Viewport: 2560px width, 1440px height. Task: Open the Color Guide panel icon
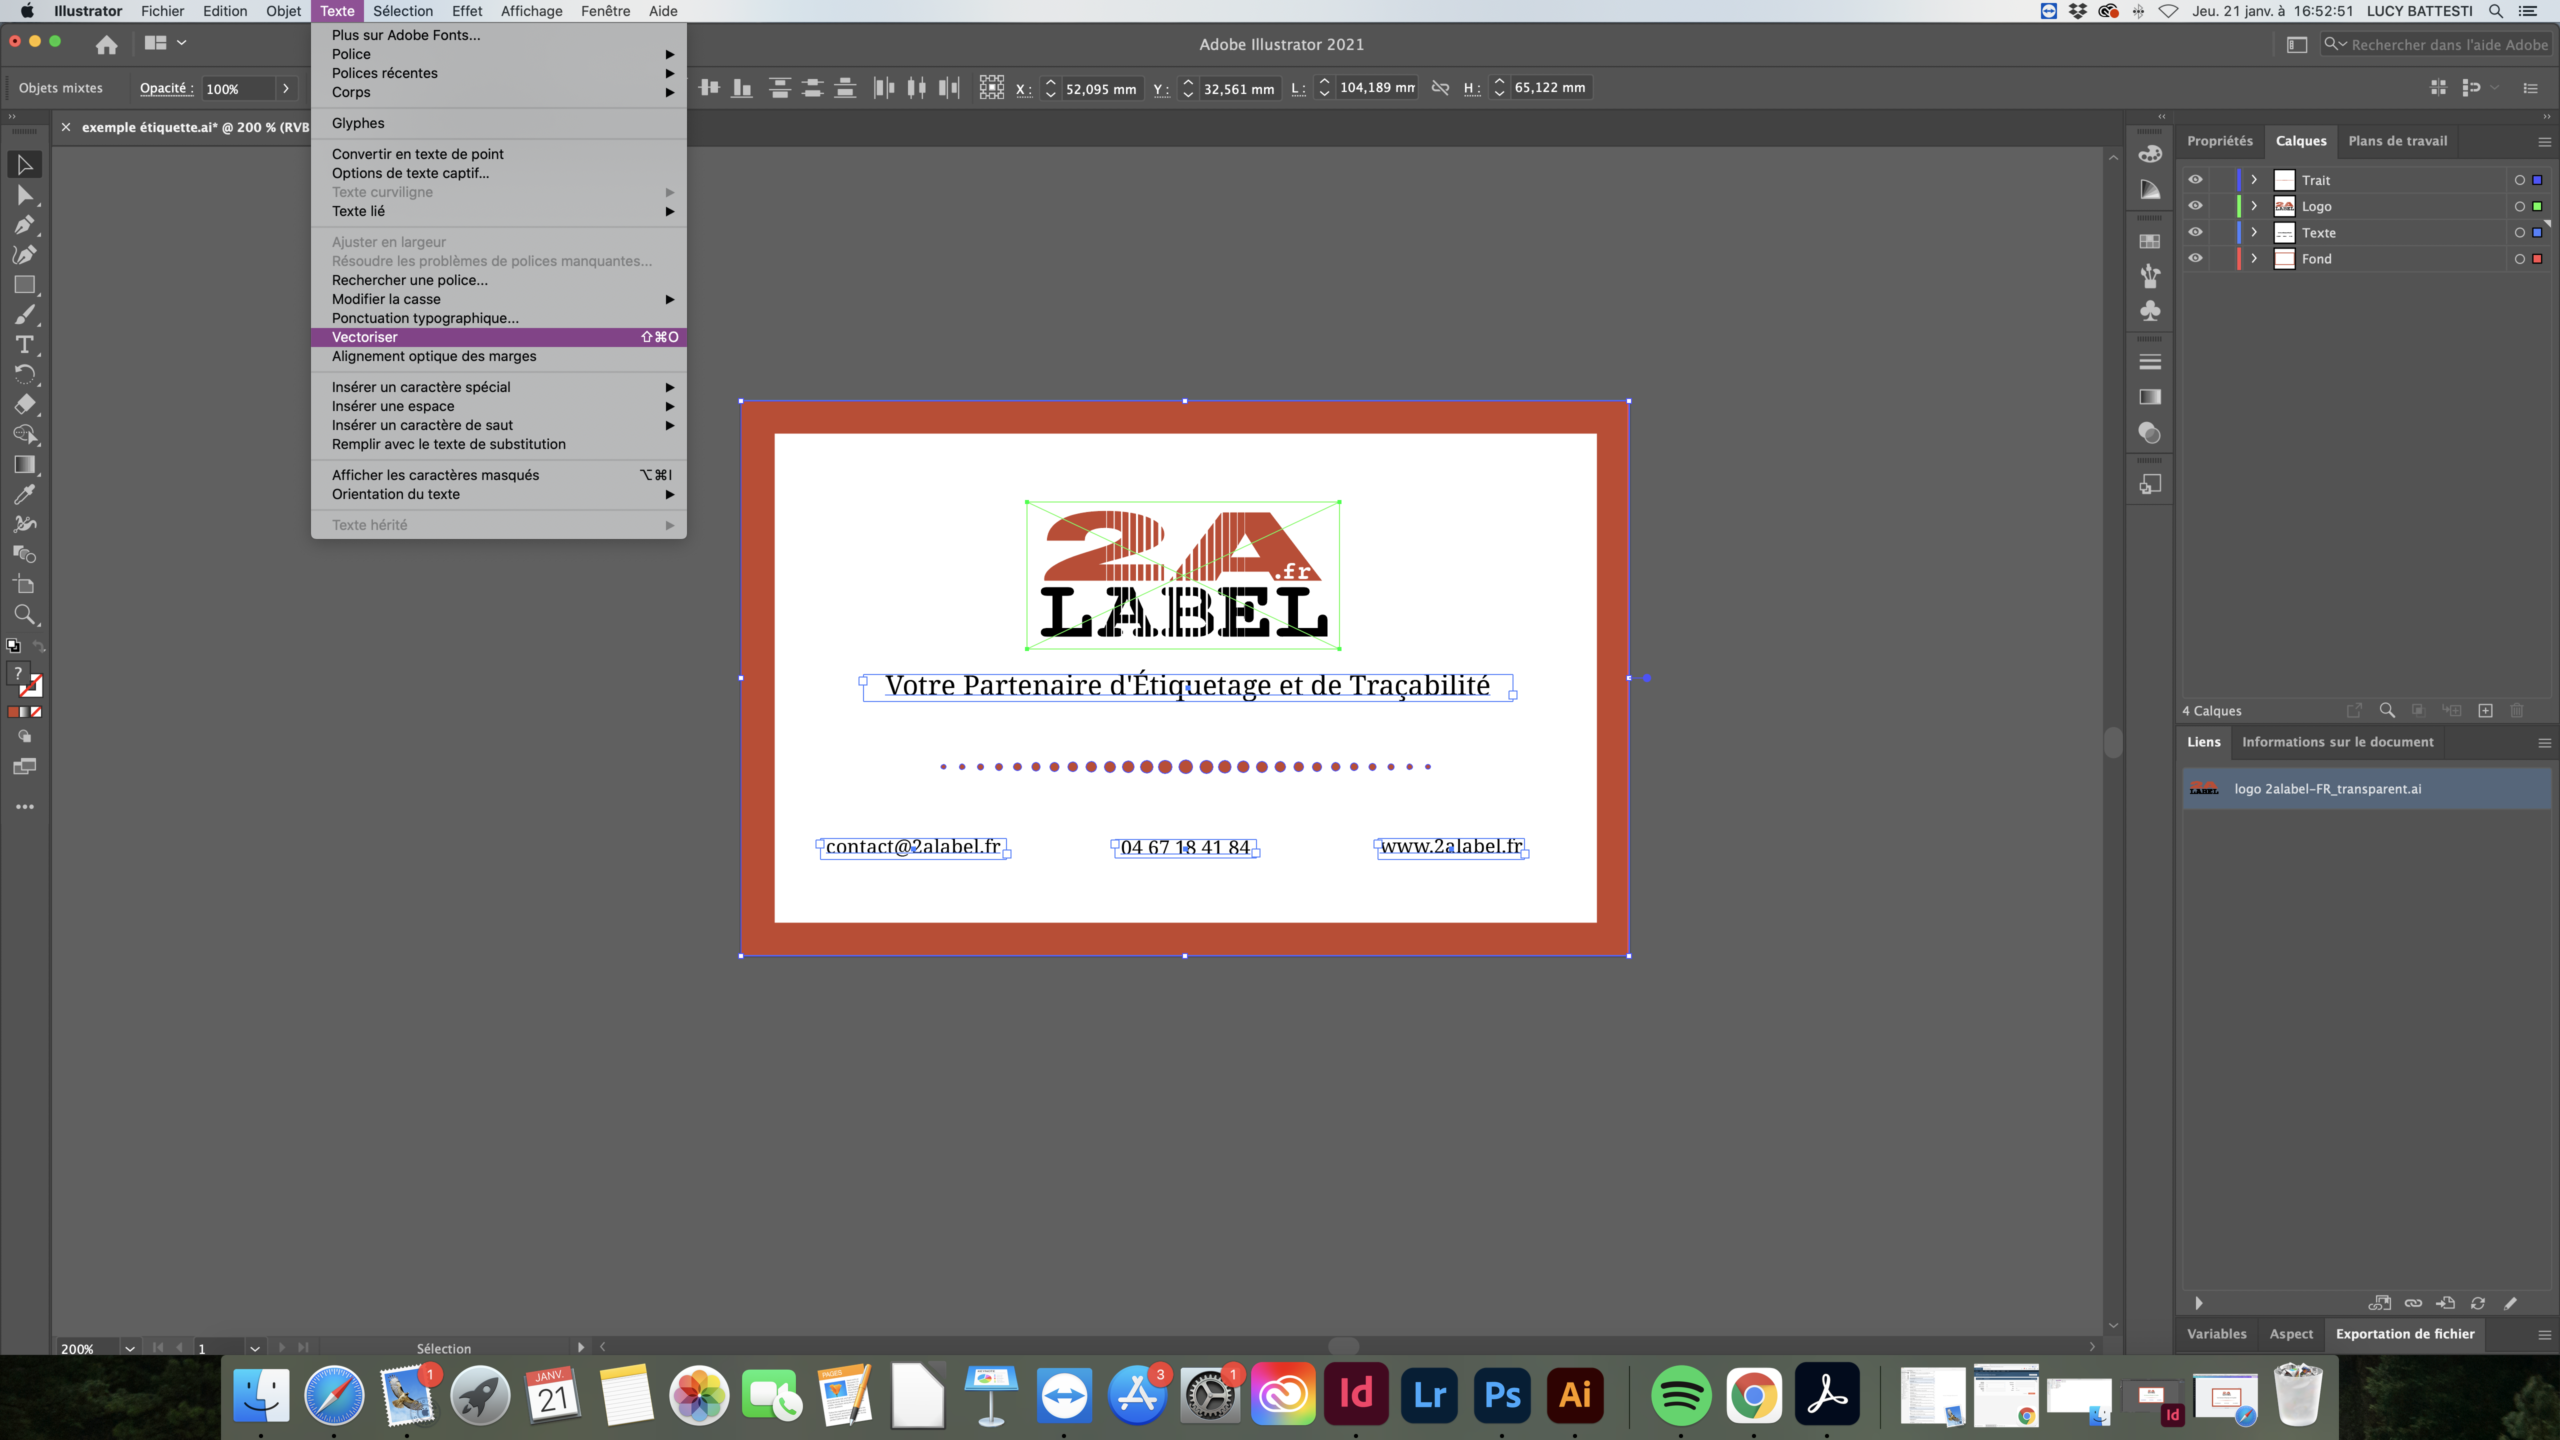[2150, 189]
